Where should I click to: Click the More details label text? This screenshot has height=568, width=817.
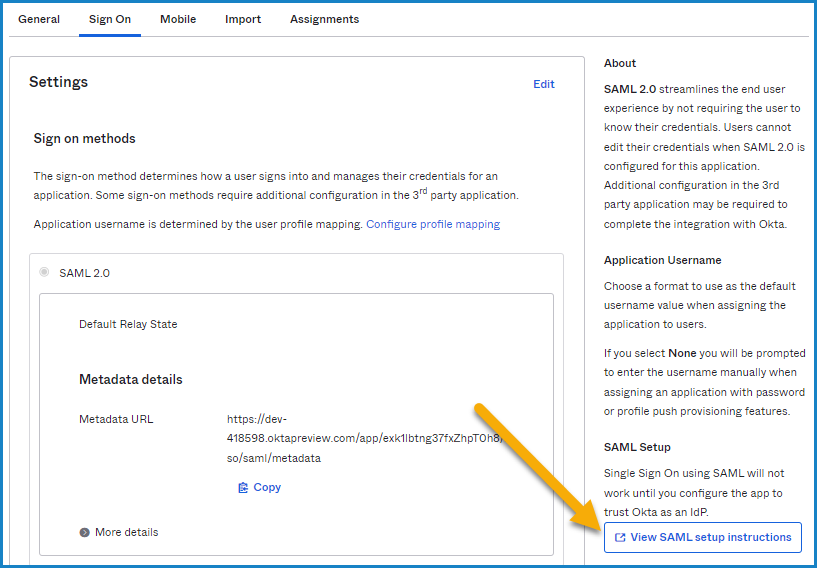tap(127, 532)
